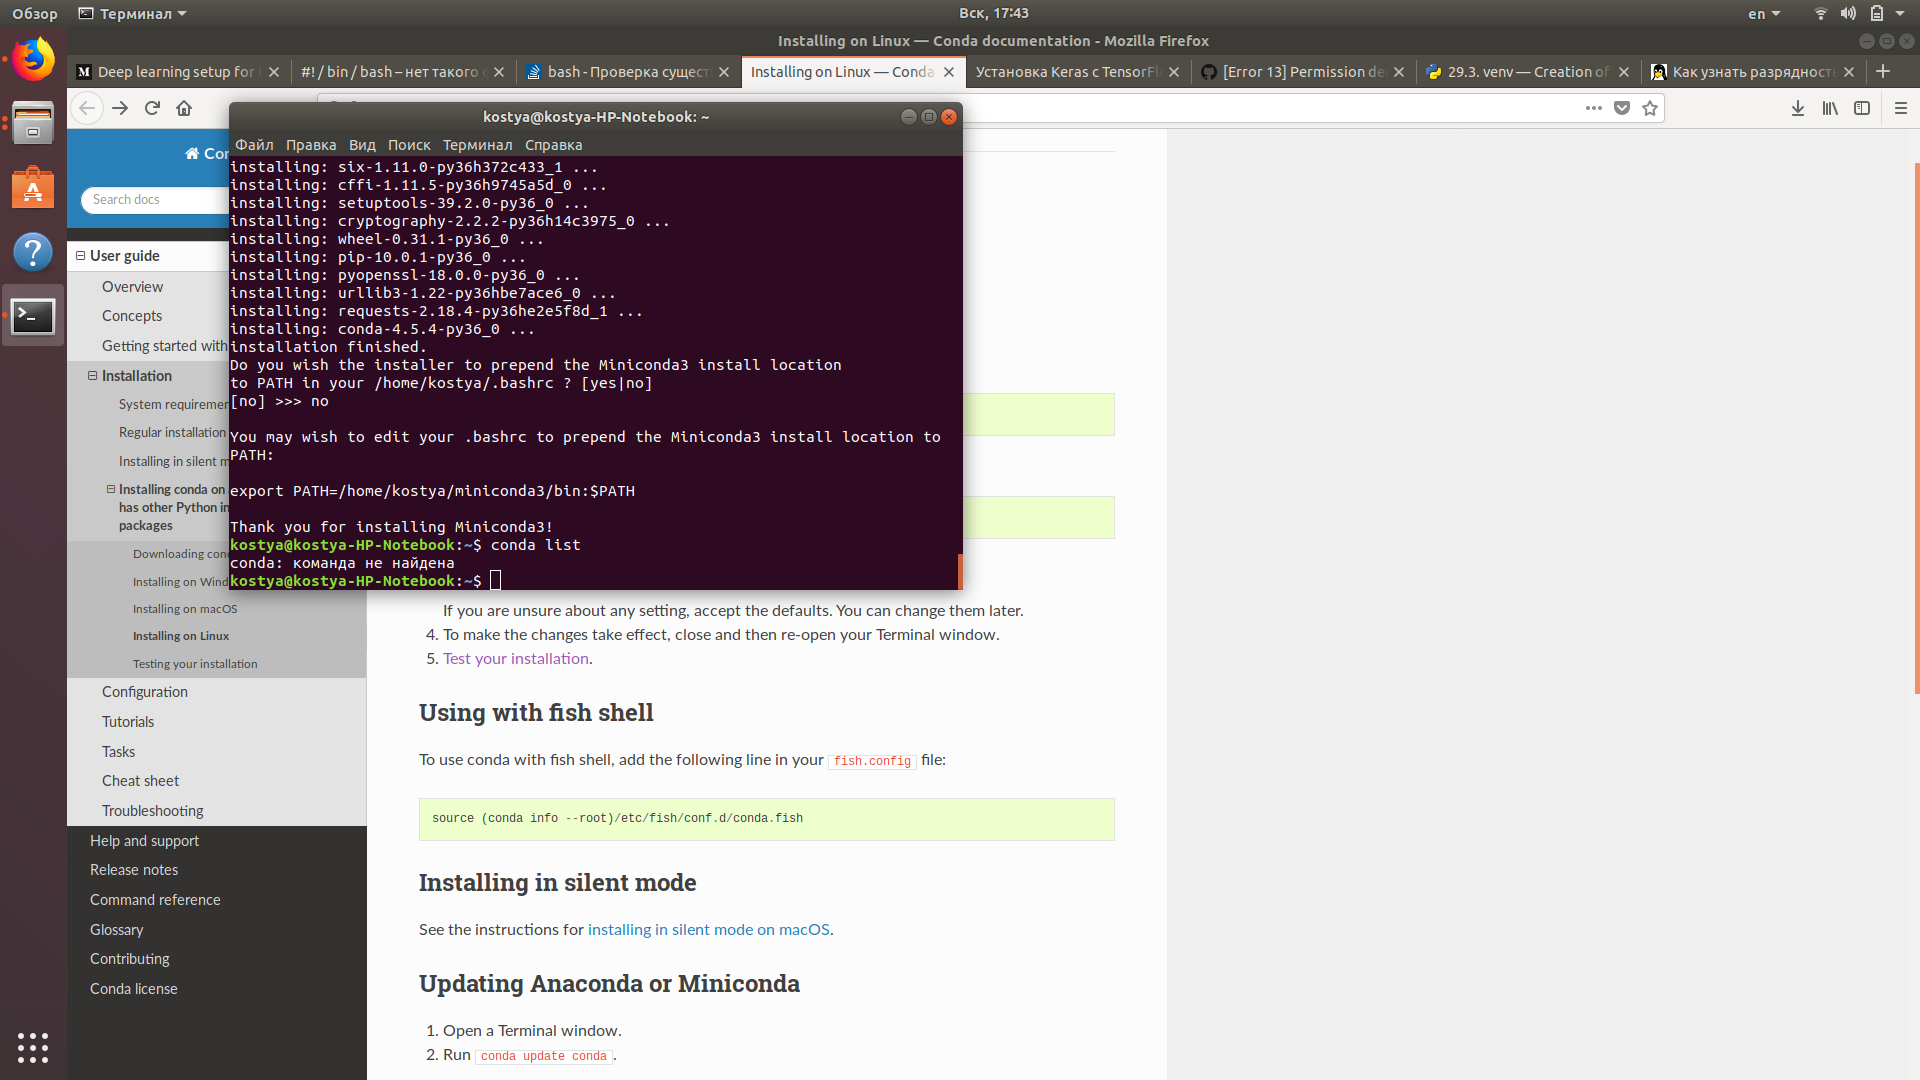Open the Терминал app menu in top bar
1920x1080 pixels.
point(133,13)
